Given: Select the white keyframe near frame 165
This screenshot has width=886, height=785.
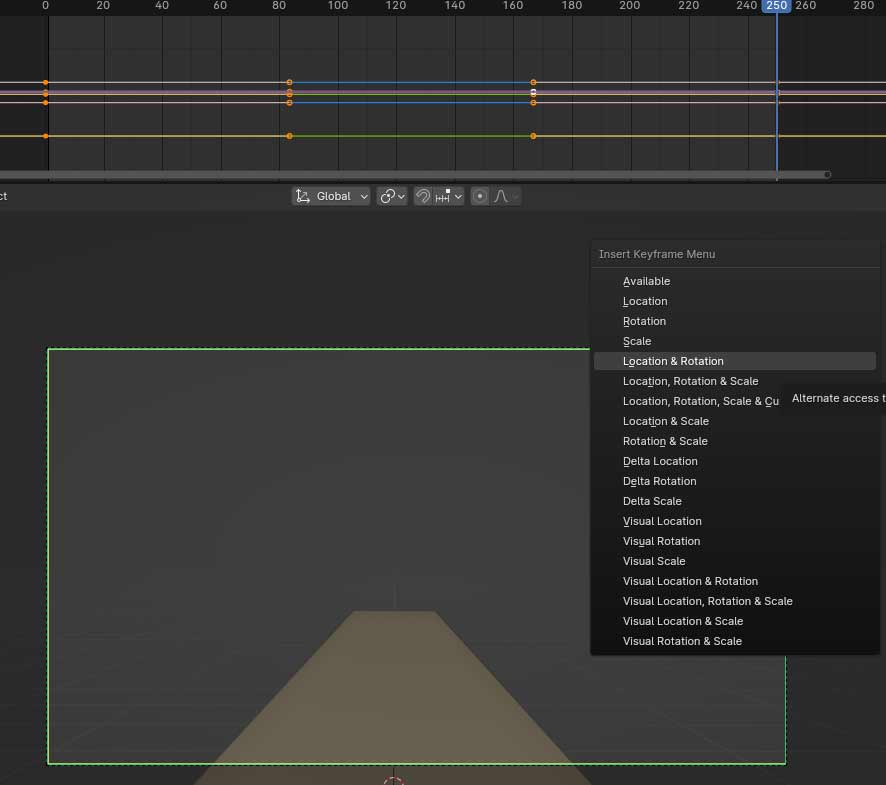Looking at the screenshot, I should tap(533, 92).
